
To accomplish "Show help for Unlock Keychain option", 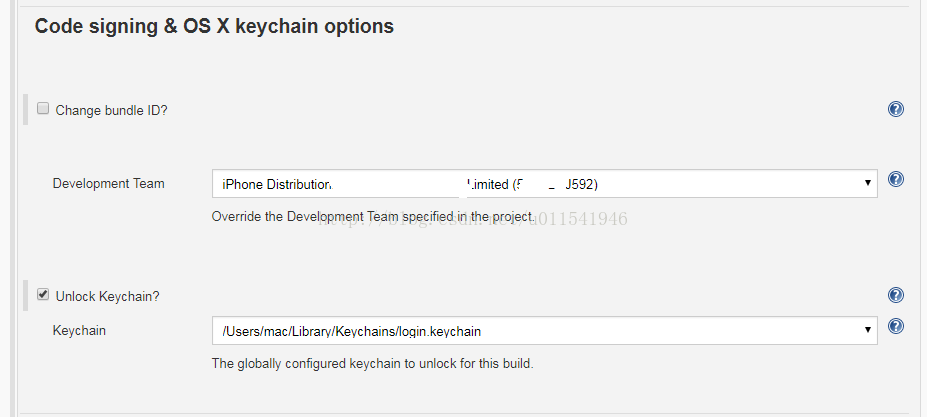I will pos(896,295).
